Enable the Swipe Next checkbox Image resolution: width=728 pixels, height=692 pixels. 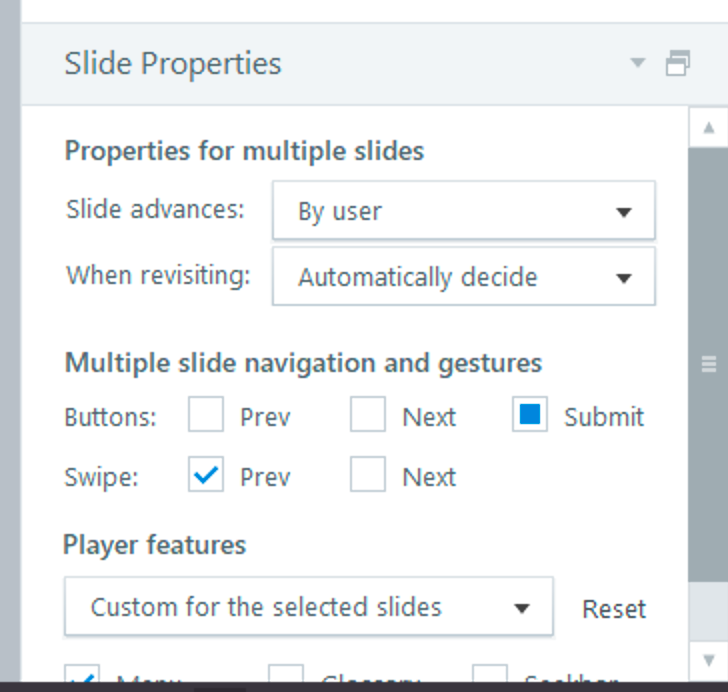click(368, 476)
